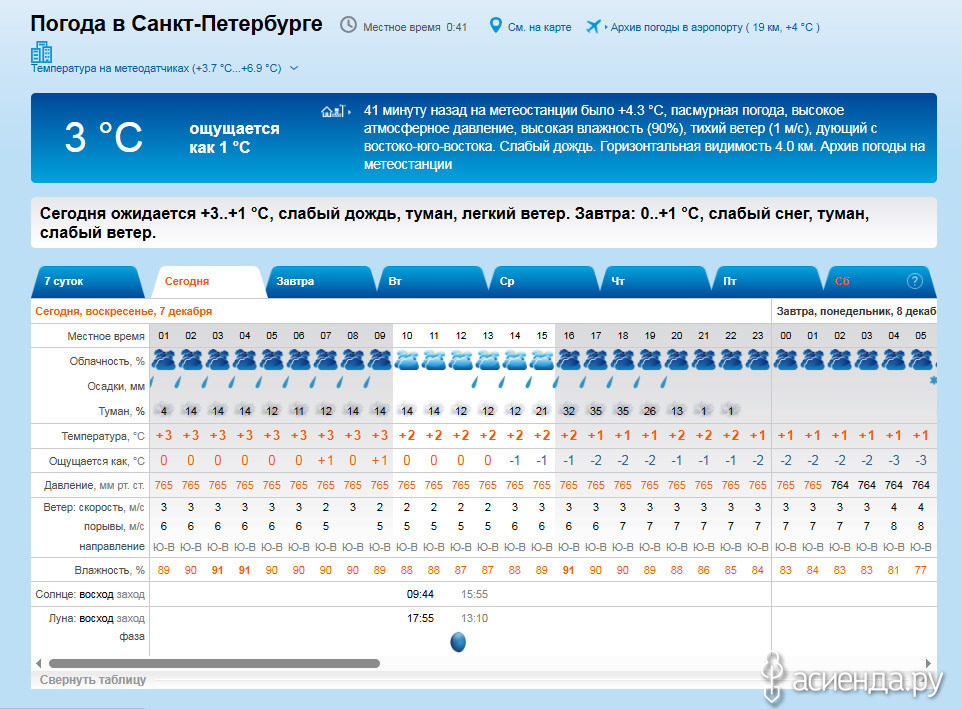Click the horizontal scrollbar thumb under the table

tap(214, 663)
